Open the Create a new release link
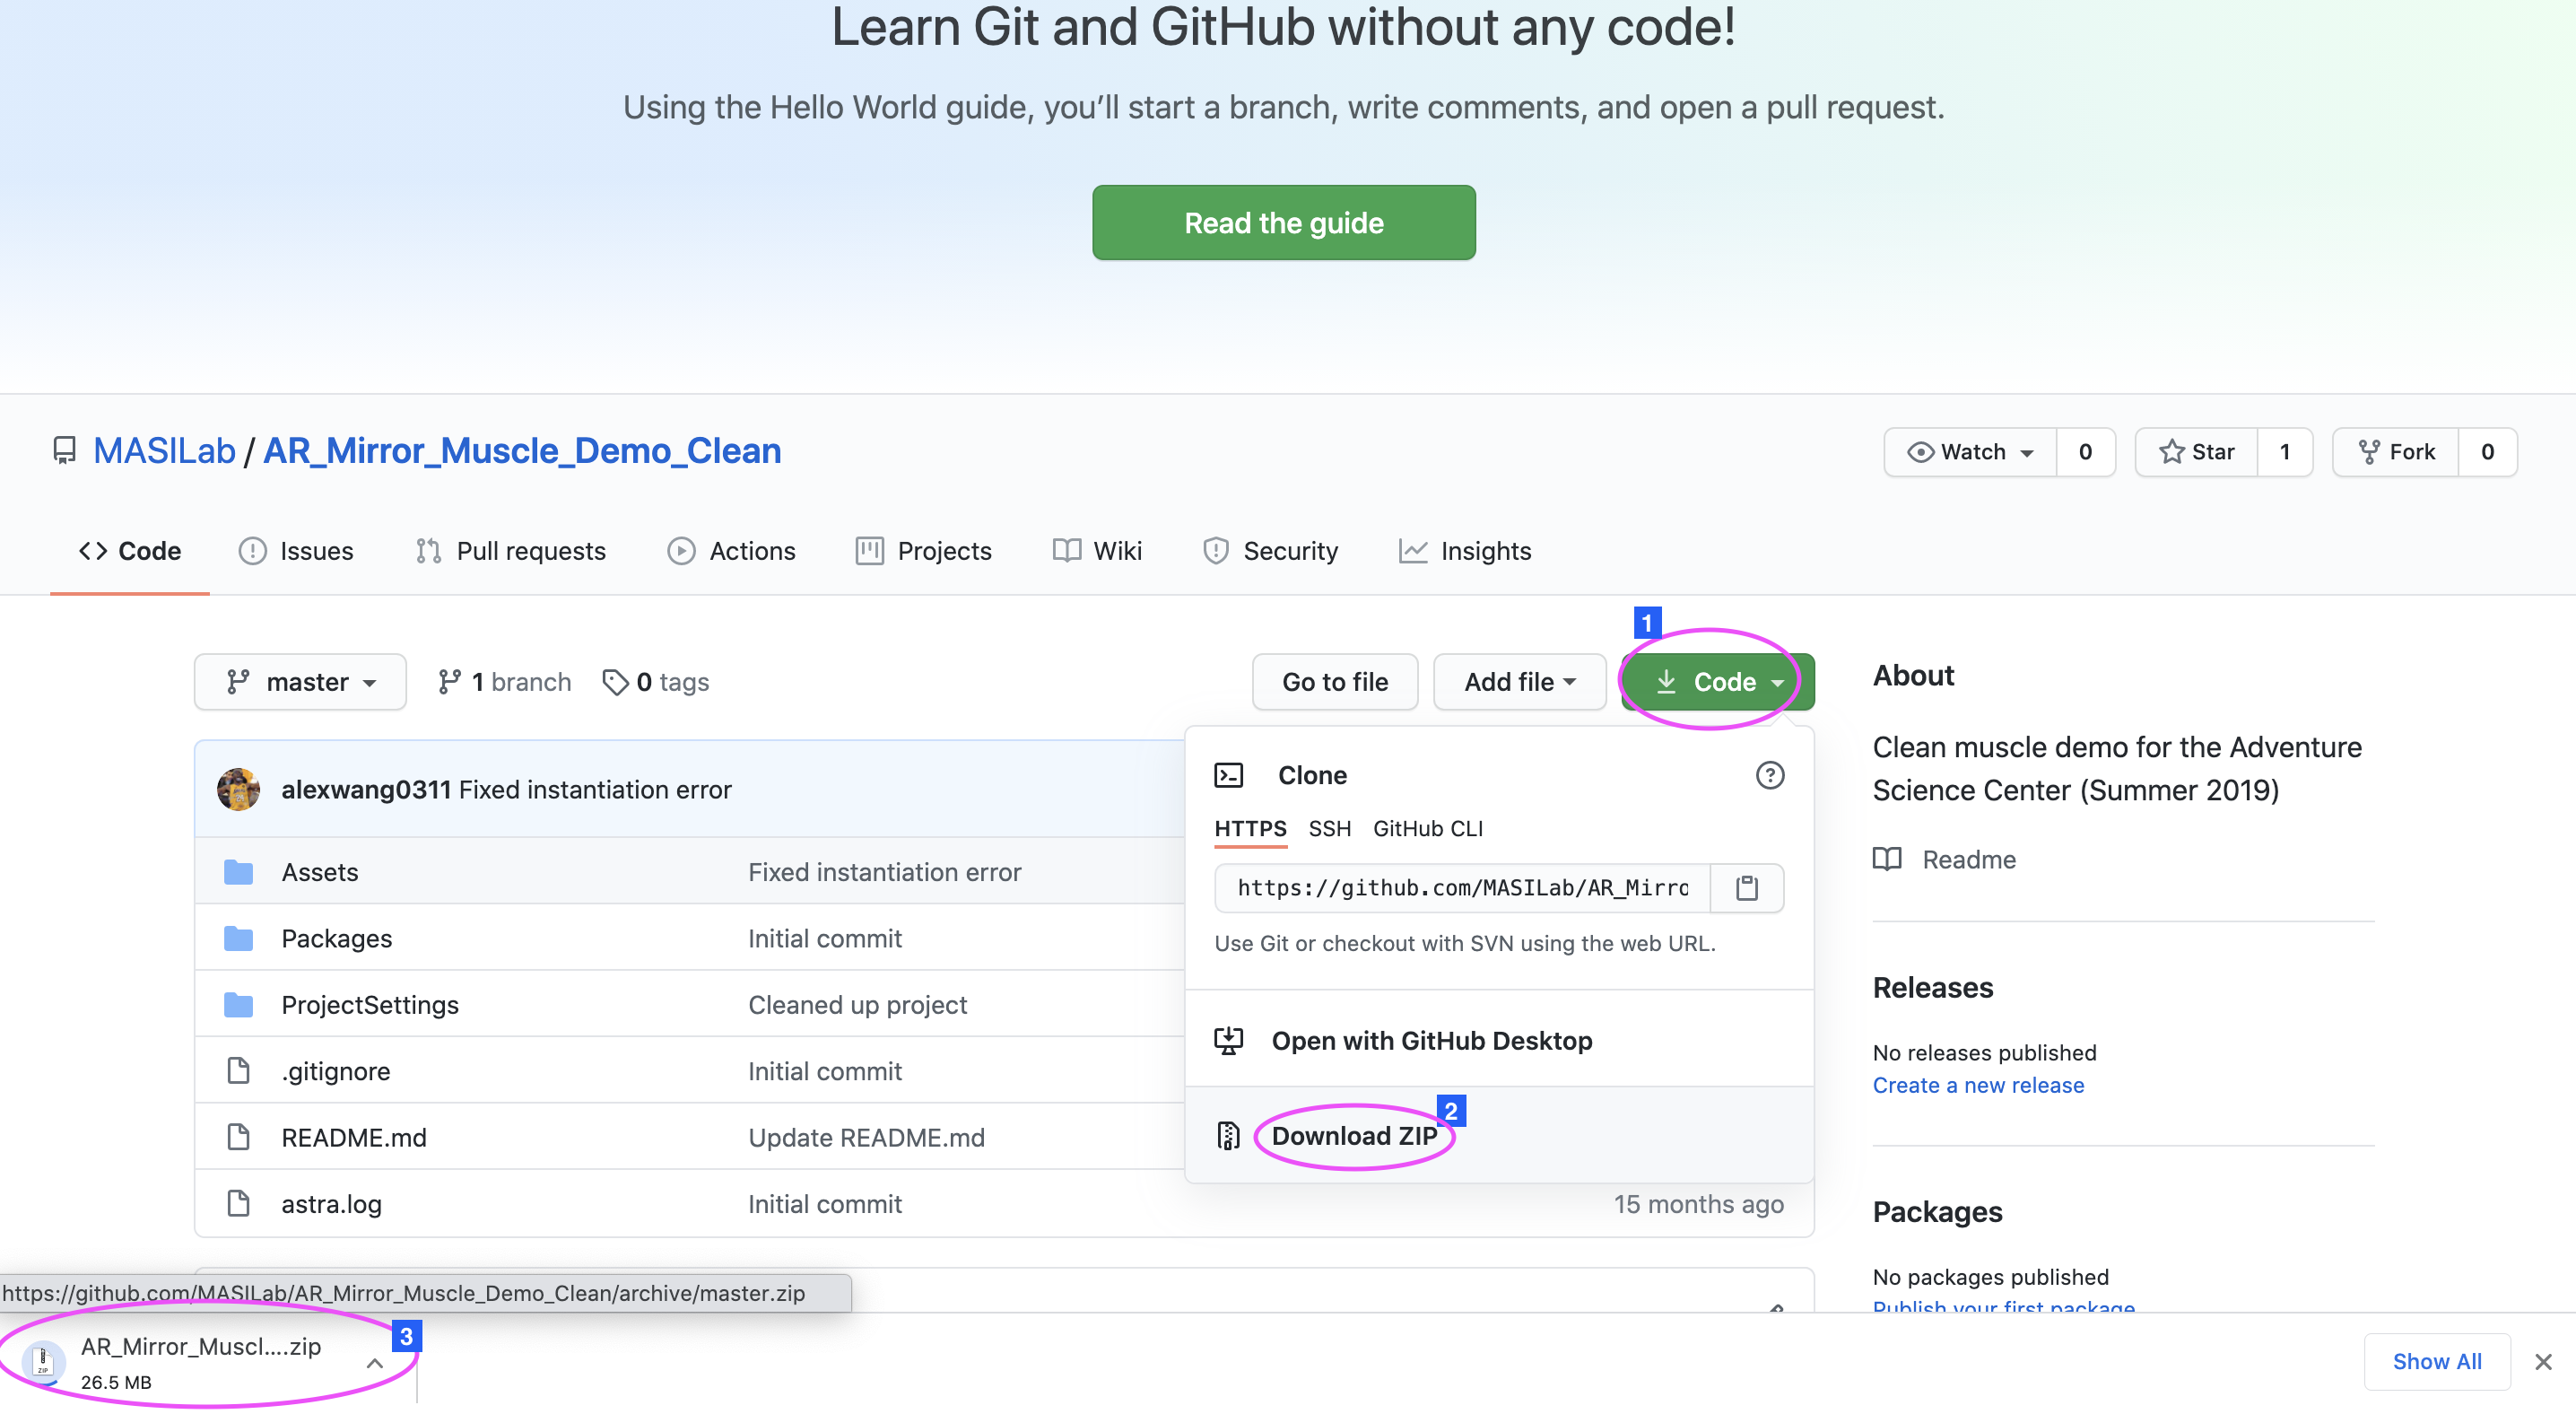 (1977, 1084)
